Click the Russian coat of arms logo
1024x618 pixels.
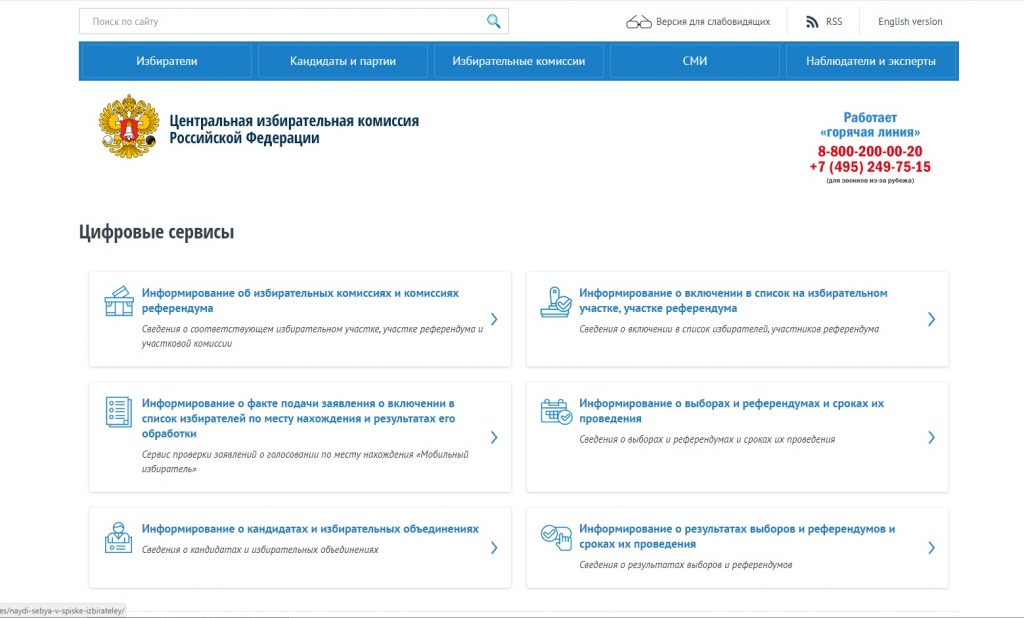click(128, 127)
